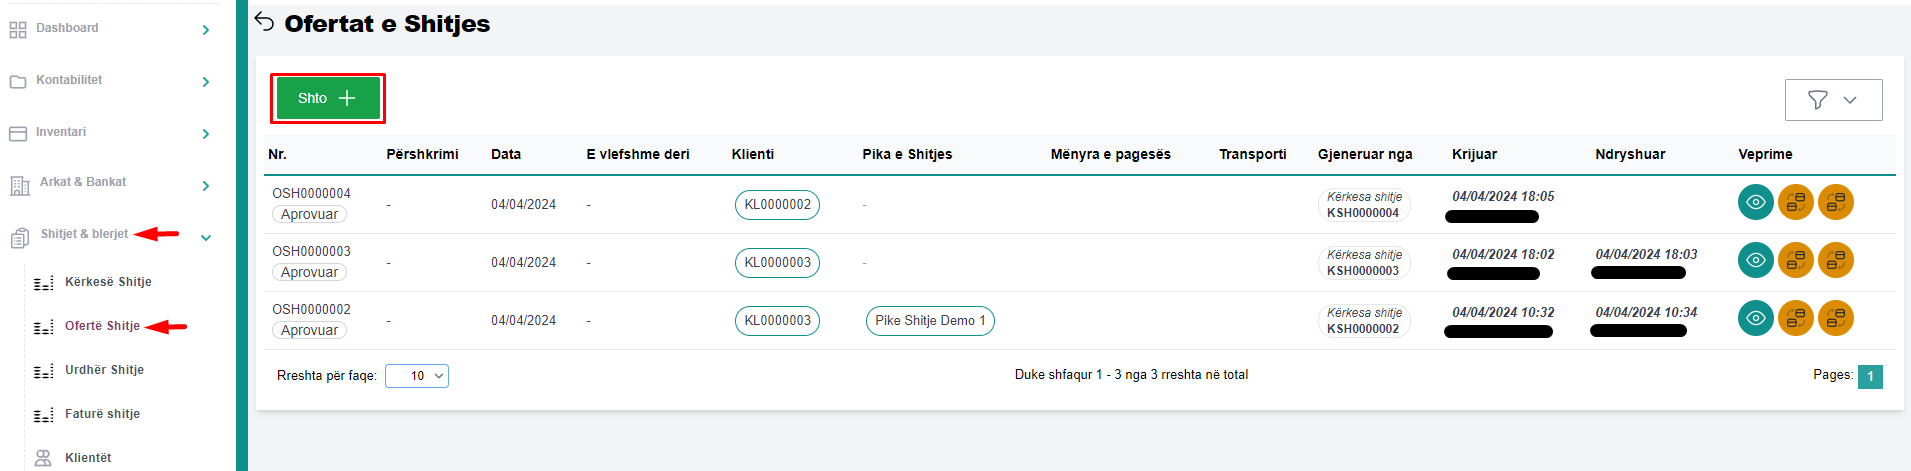Click the Kontabilitet folder icon
This screenshot has width=1911, height=471.
tap(18, 82)
